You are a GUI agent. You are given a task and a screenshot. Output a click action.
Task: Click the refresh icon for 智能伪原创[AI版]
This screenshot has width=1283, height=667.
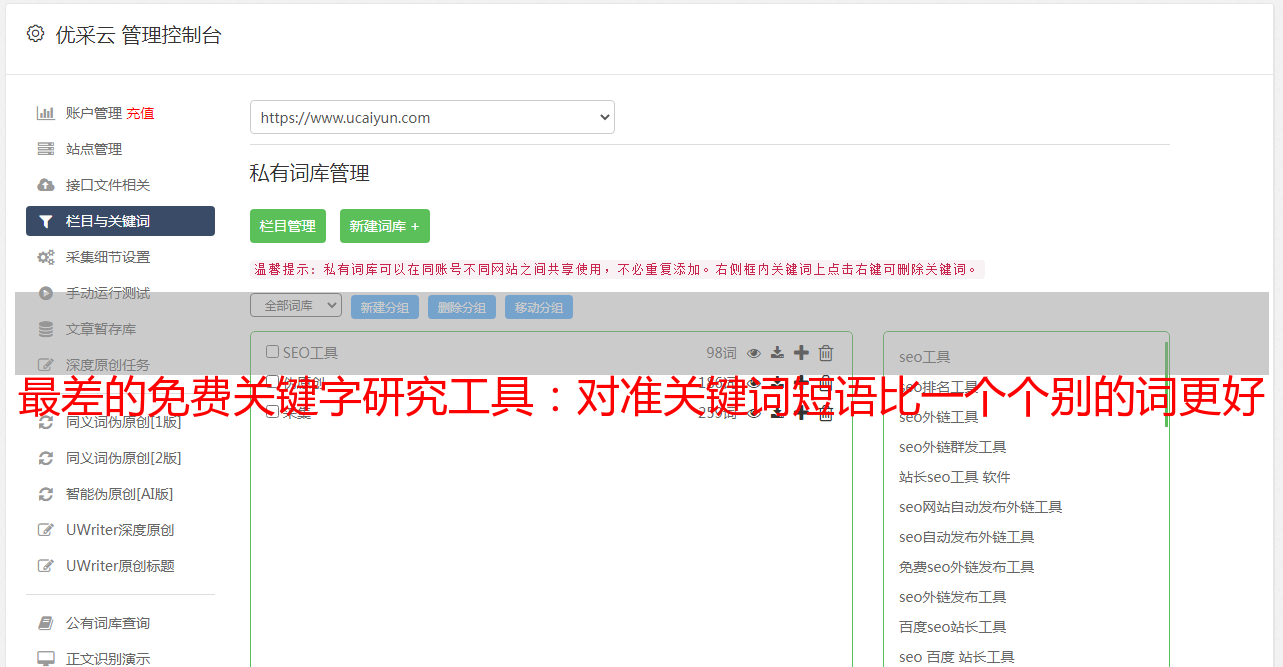[45, 494]
